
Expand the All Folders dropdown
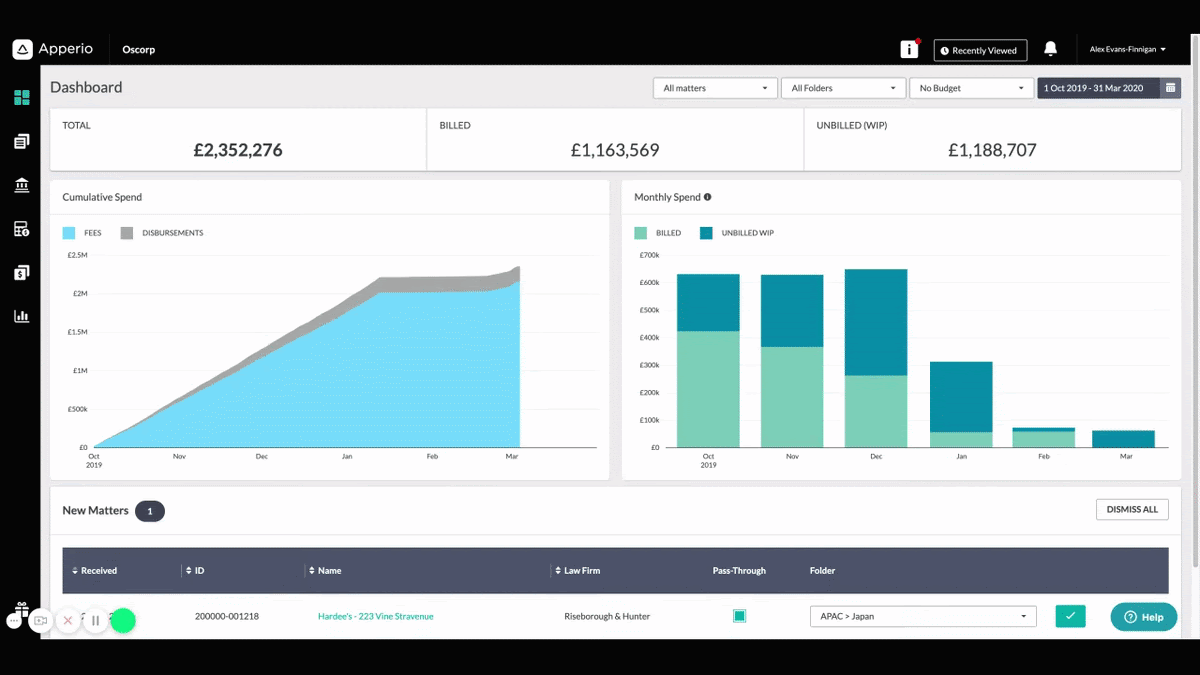point(843,88)
